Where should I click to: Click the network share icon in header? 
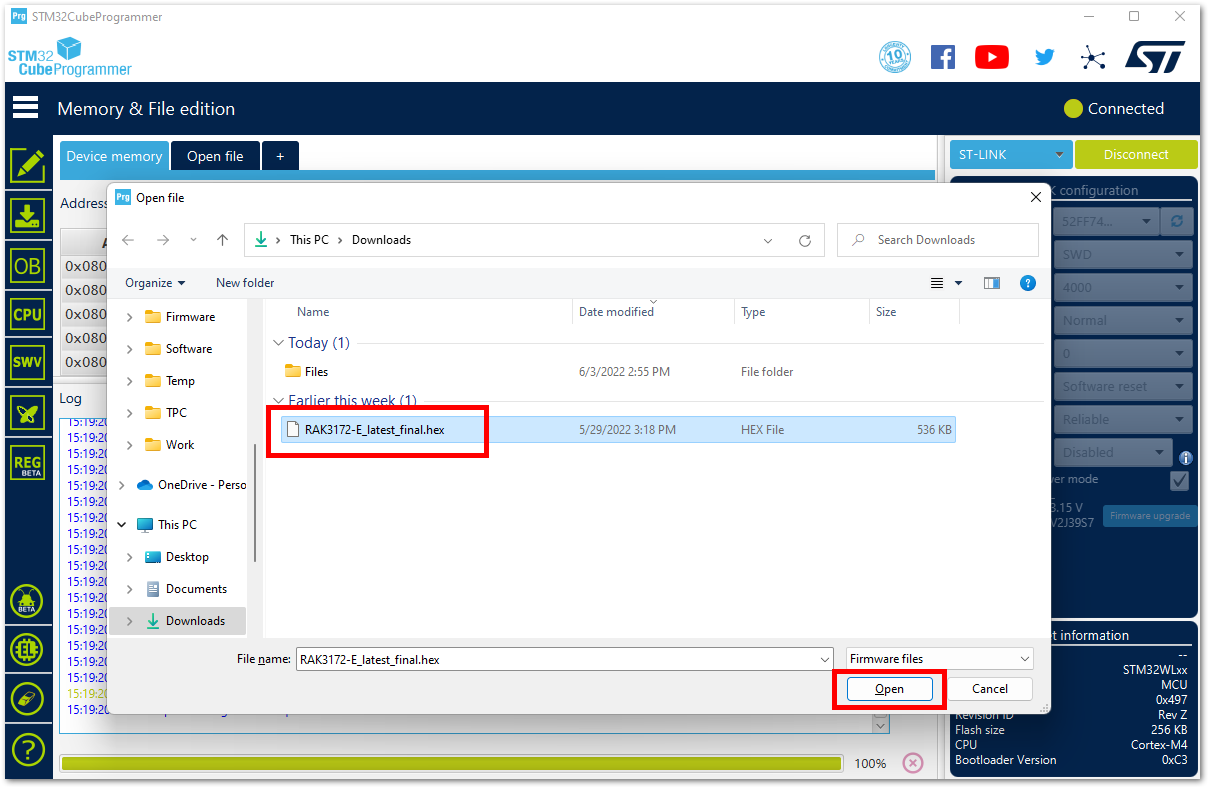pos(1093,57)
